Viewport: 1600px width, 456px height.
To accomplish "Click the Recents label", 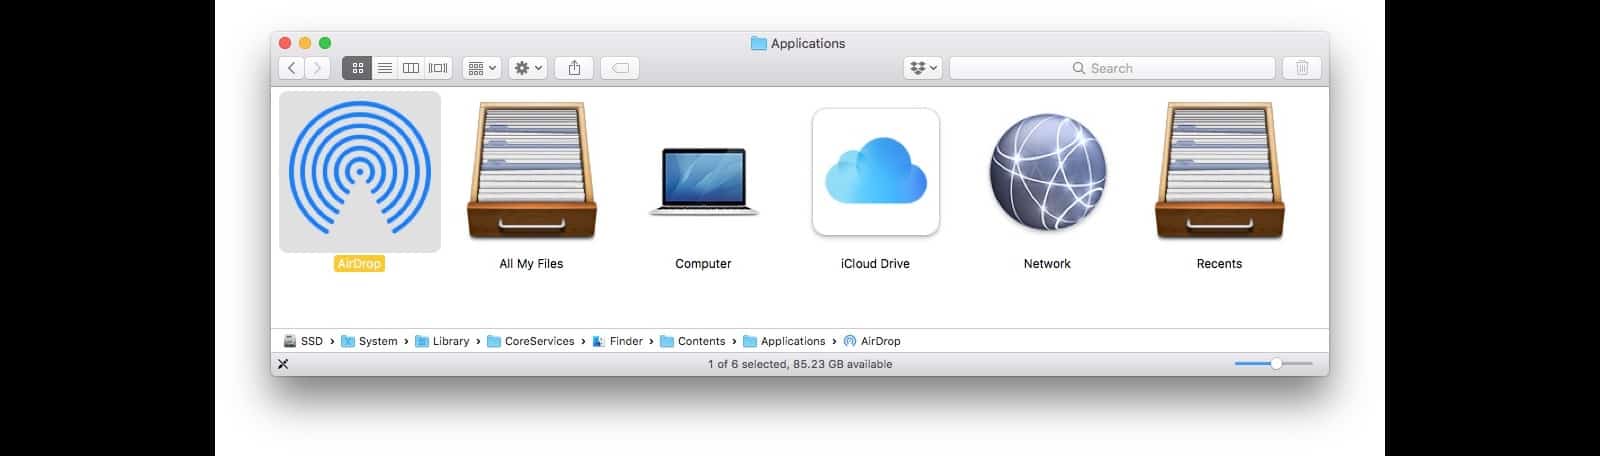I will [x=1219, y=264].
